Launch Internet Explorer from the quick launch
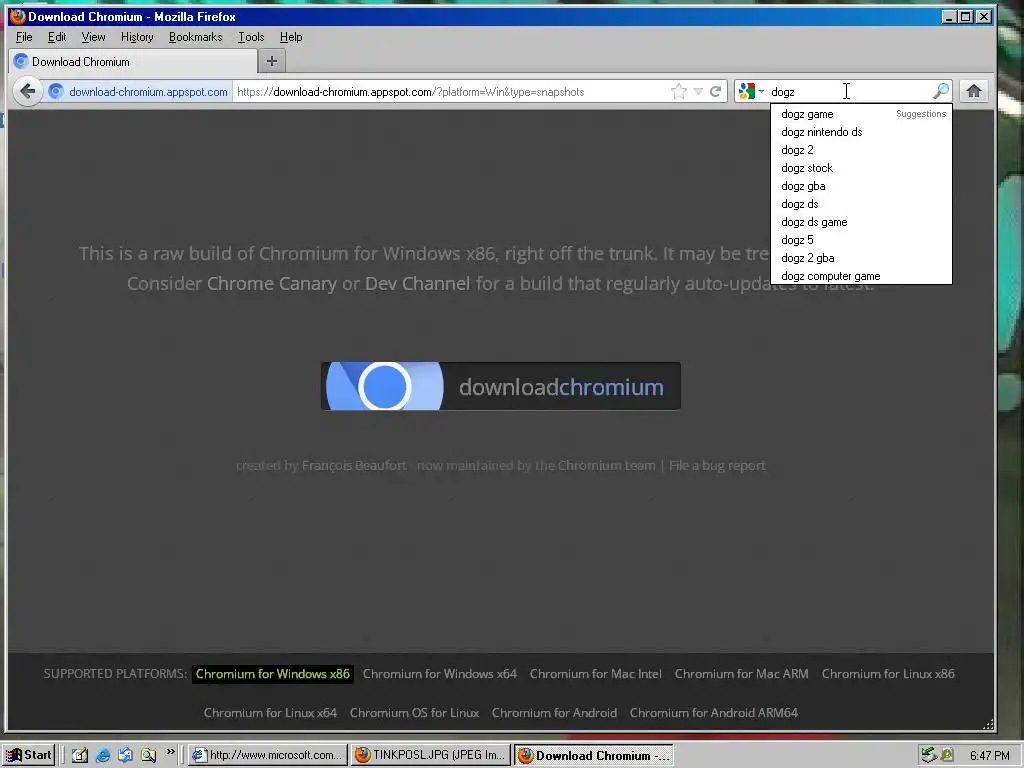This screenshot has width=1024, height=768. [x=103, y=756]
